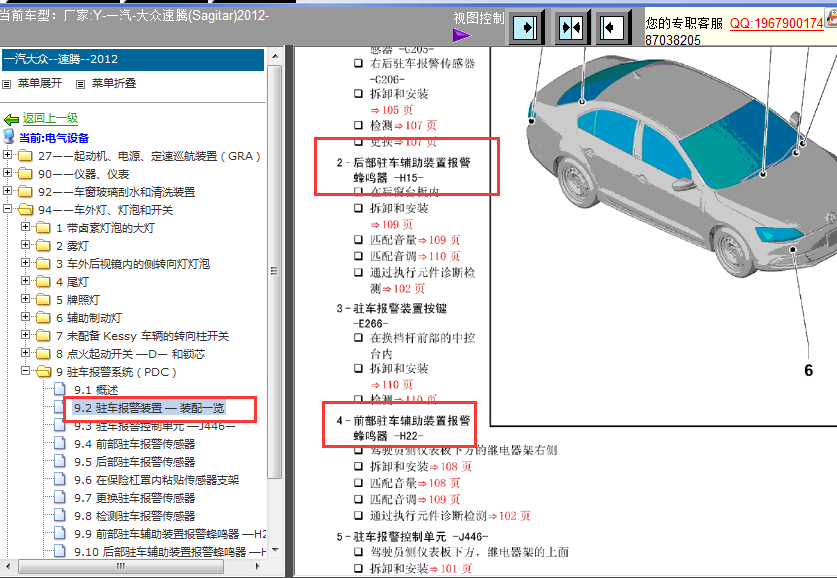
Task: Expand the 3 车外后视镜内的侧转向灯灯泡 node
Action: [25, 263]
